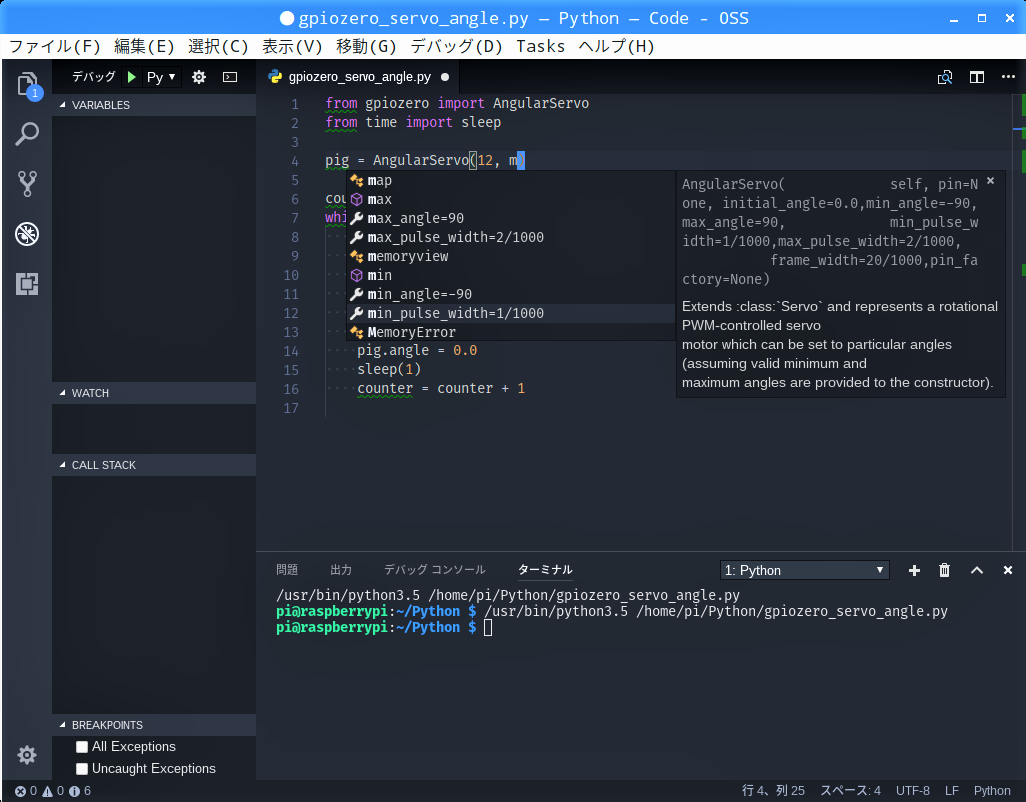Open the デバッグ(D) menu
The image size is (1026, 802).
point(457,46)
